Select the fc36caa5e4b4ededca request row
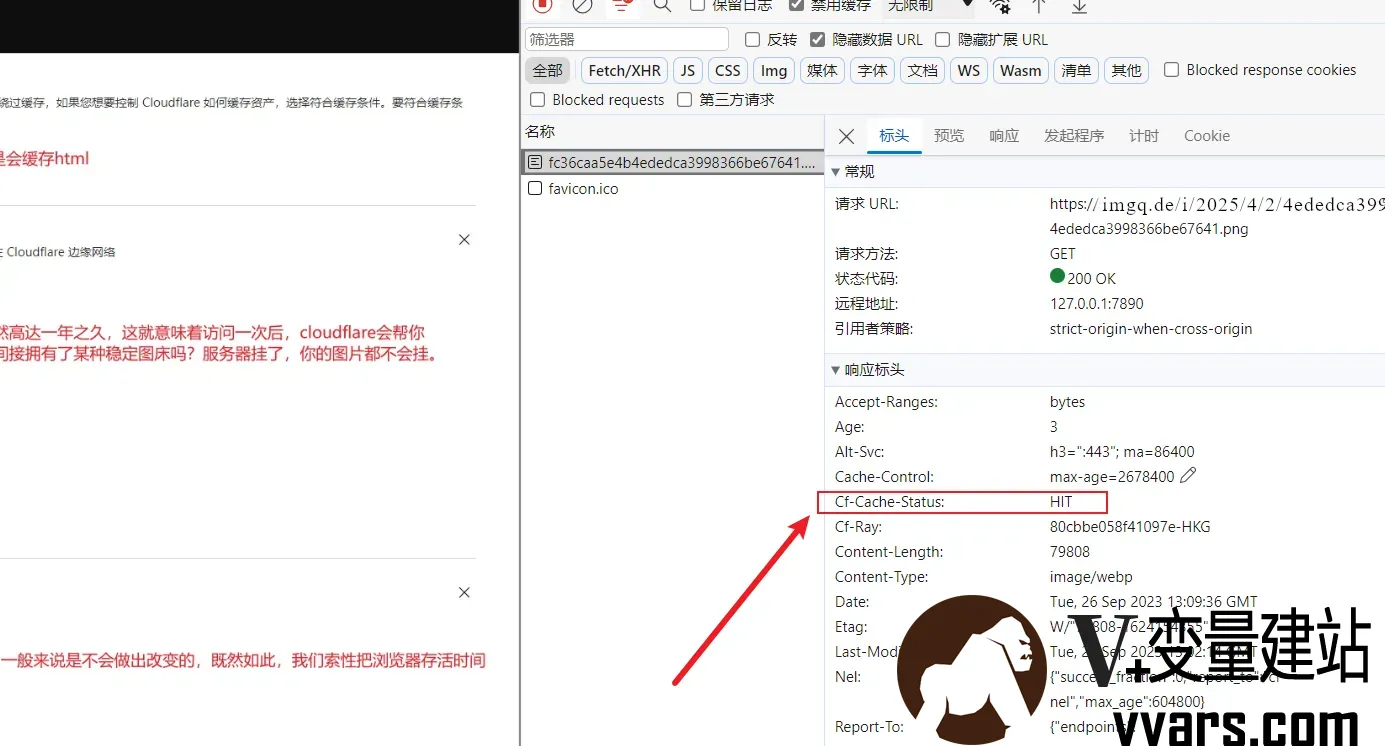The image size is (1385, 746). (x=673, y=162)
